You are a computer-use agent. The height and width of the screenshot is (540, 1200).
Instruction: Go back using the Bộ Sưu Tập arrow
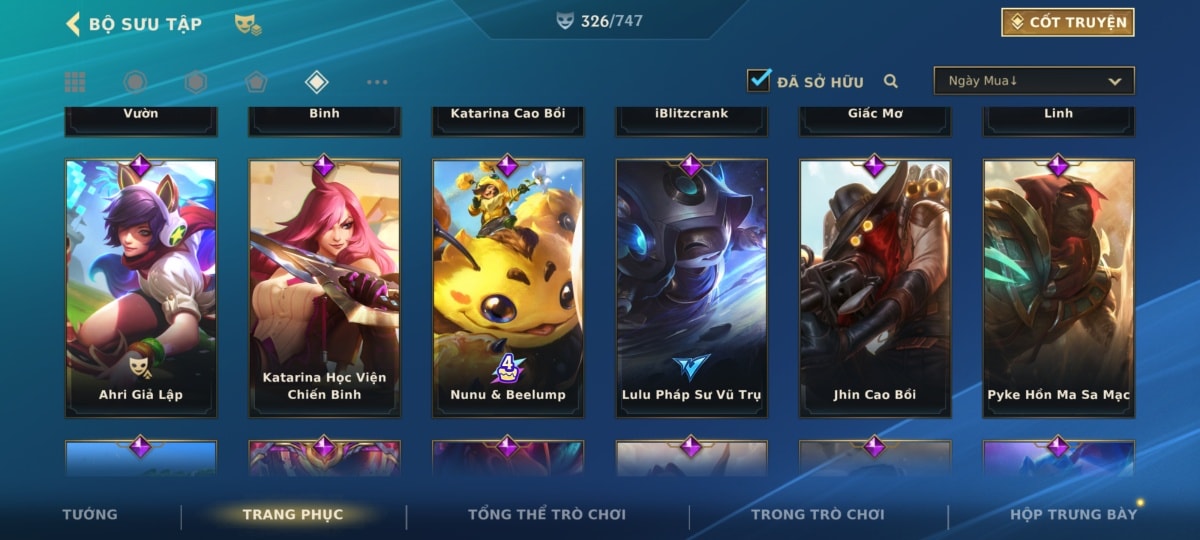[x=73, y=23]
